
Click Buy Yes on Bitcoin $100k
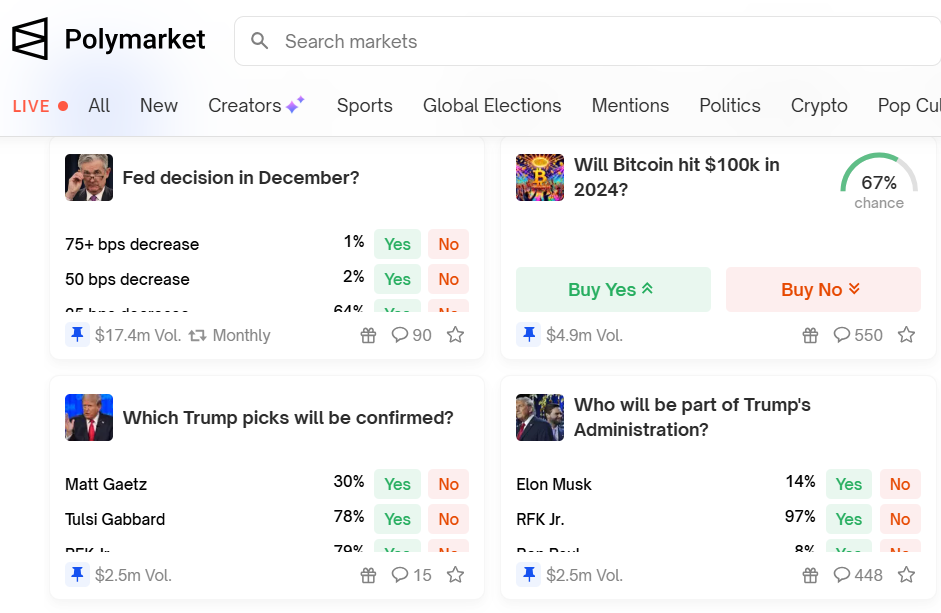[613, 290]
